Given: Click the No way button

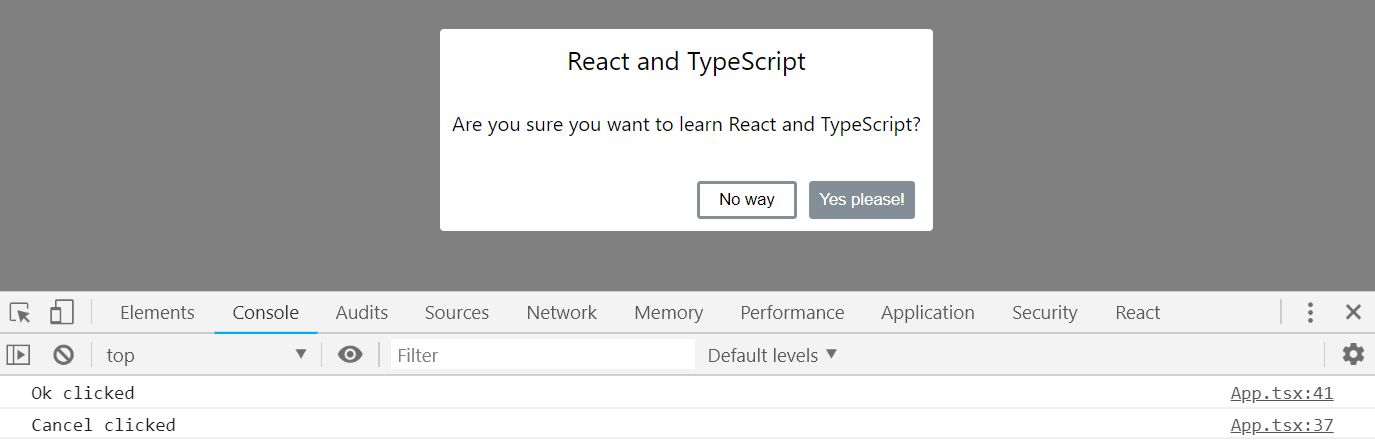Looking at the screenshot, I should pos(747,200).
